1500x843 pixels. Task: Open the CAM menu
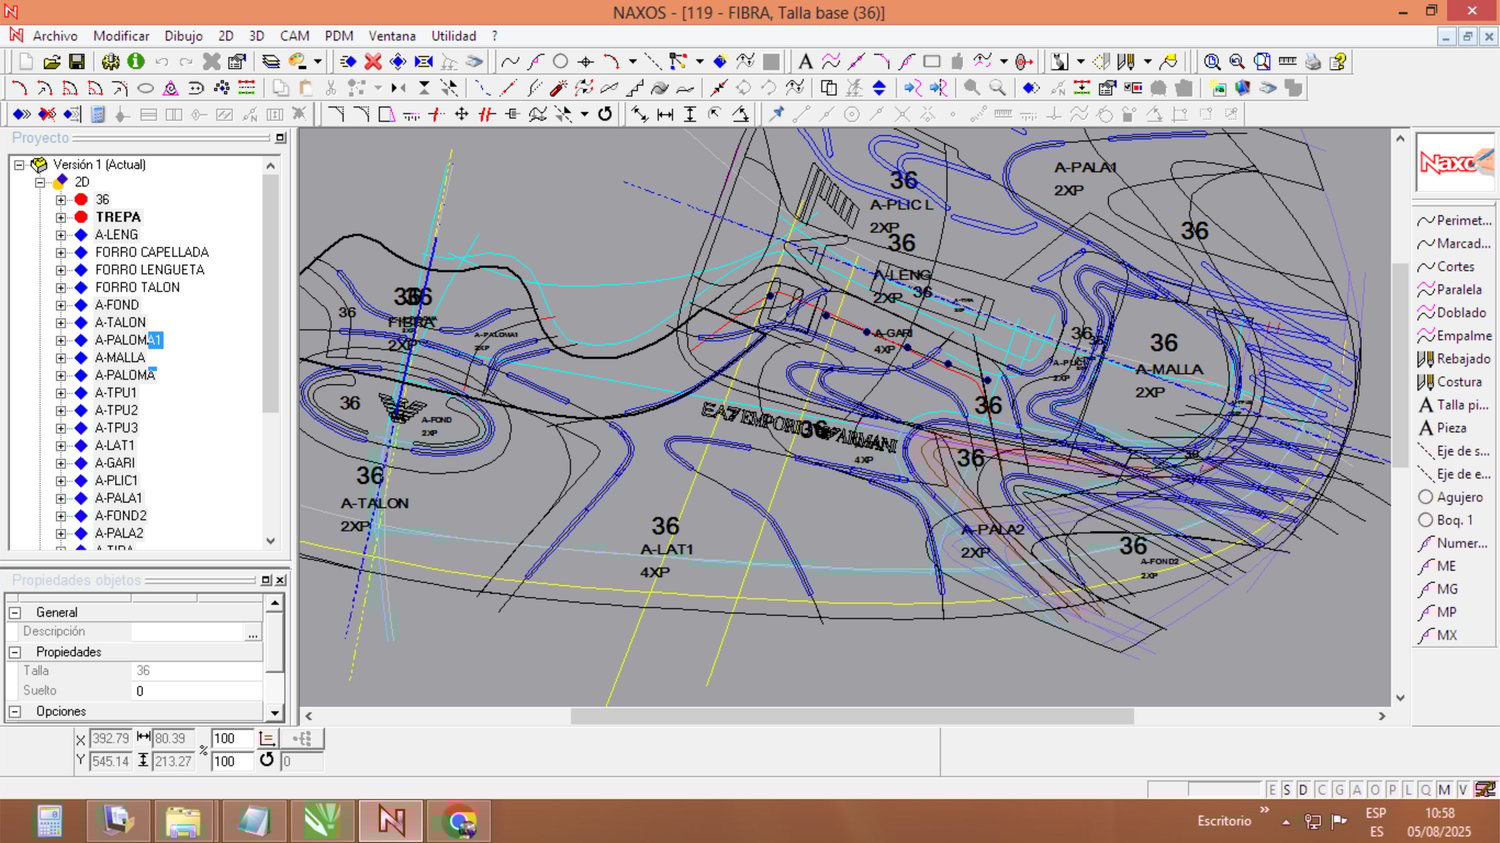(294, 36)
